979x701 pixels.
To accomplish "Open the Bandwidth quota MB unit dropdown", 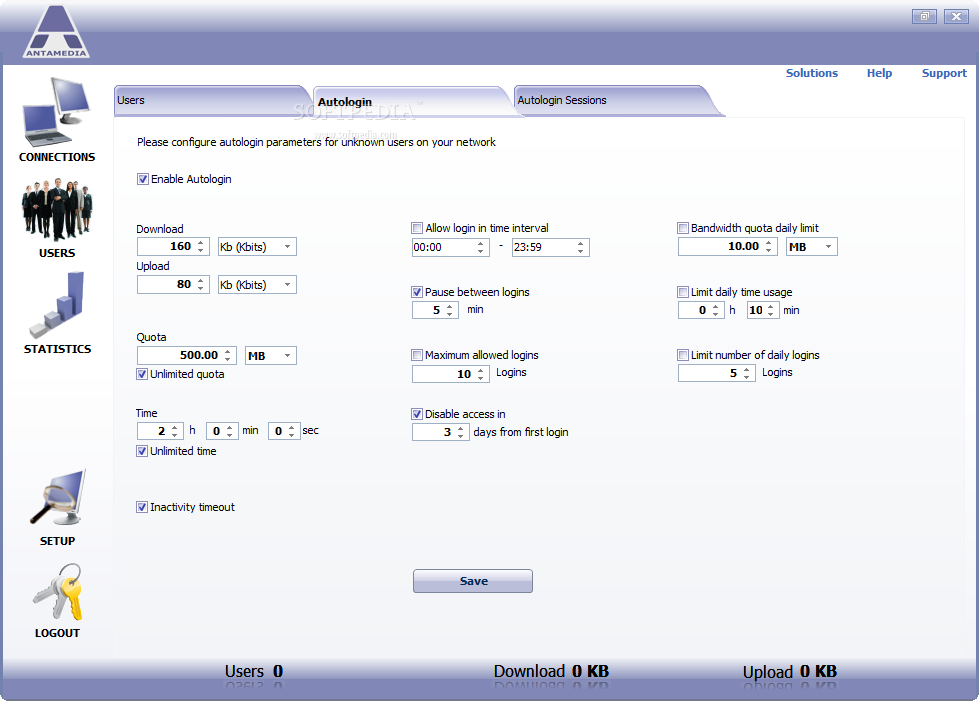I will (x=811, y=247).
